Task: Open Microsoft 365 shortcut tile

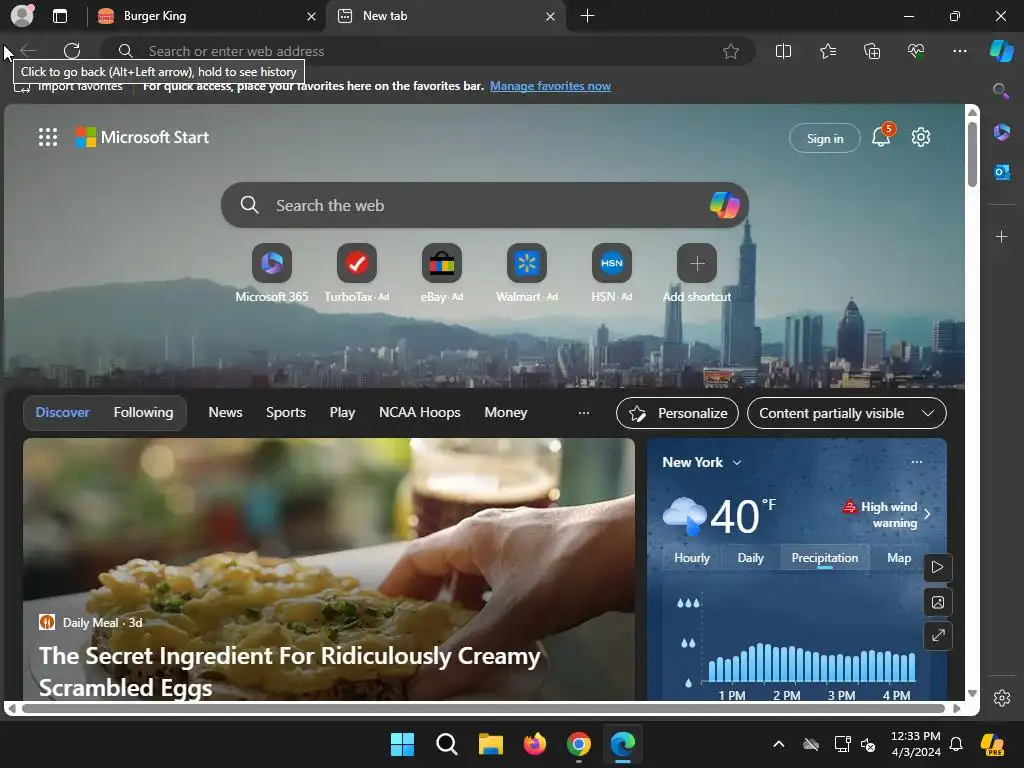Action: pyautogui.click(x=272, y=263)
